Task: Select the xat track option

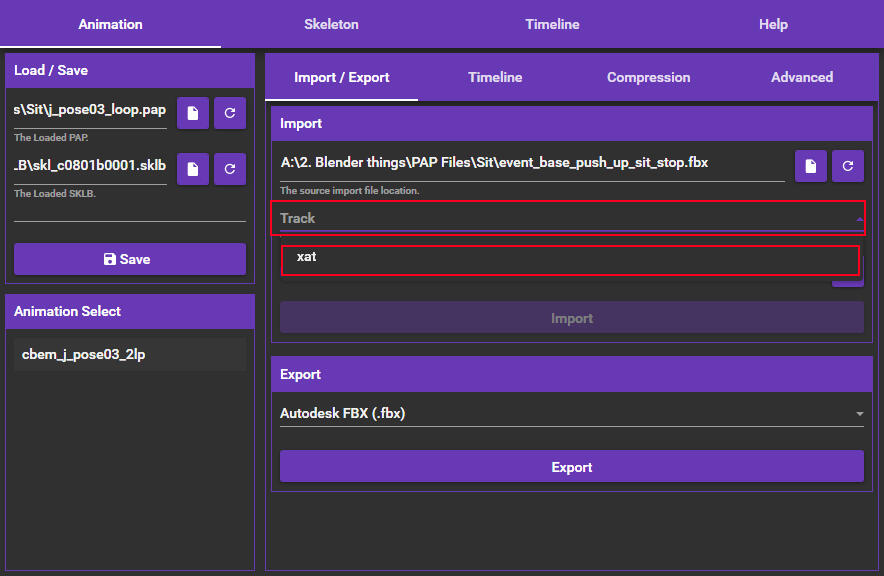Action: point(570,259)
